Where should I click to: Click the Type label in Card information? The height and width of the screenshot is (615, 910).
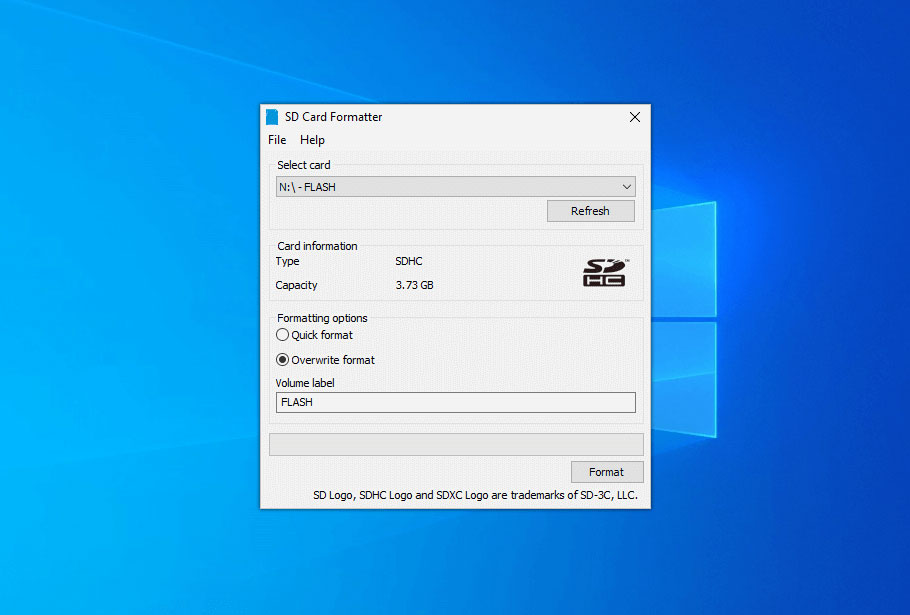pyautogui.click(x=287, y=261)
